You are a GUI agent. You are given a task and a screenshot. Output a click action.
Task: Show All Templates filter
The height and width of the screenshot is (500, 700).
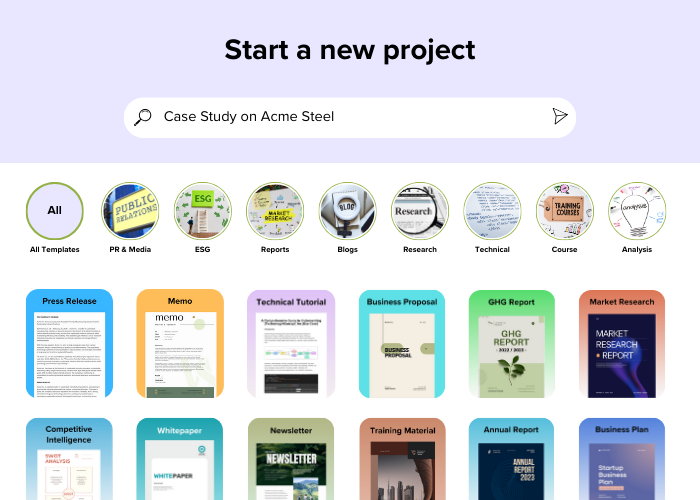click(x=54, y=211)
